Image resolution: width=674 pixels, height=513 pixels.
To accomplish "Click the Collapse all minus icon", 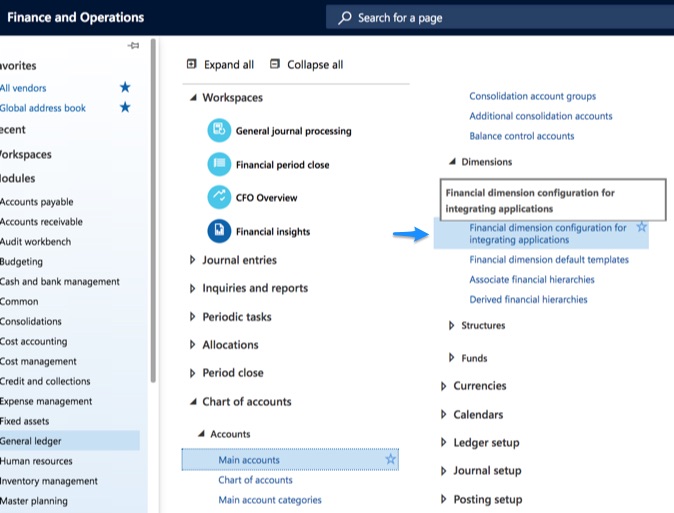I will [x=274, y=64].
